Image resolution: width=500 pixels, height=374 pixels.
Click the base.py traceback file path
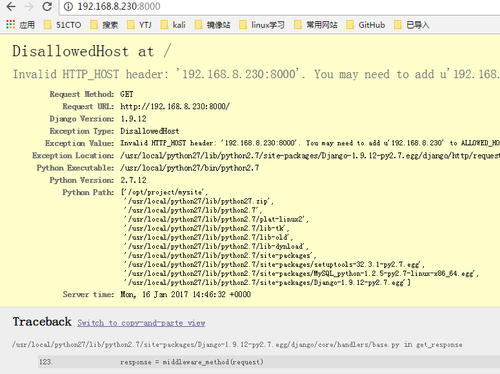(206, 344)
